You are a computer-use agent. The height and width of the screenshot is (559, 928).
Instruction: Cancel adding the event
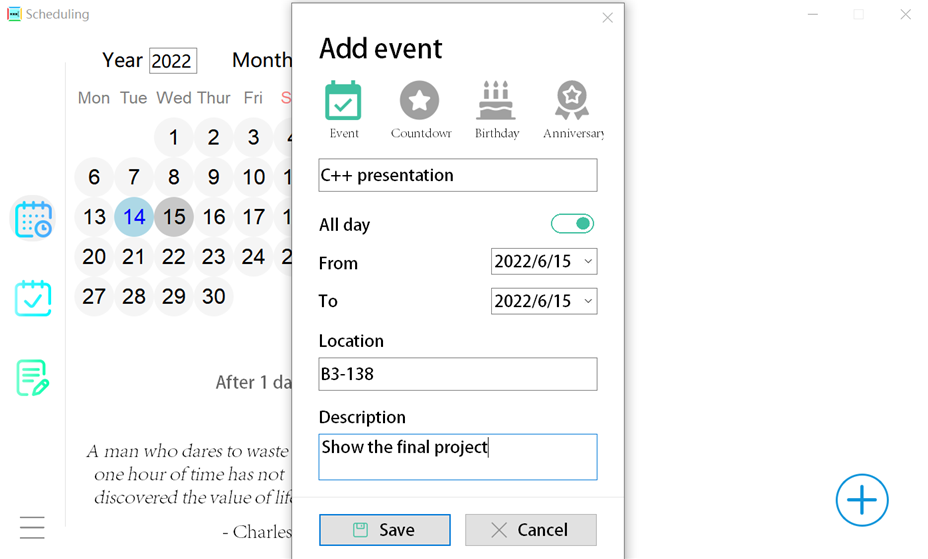531,529
